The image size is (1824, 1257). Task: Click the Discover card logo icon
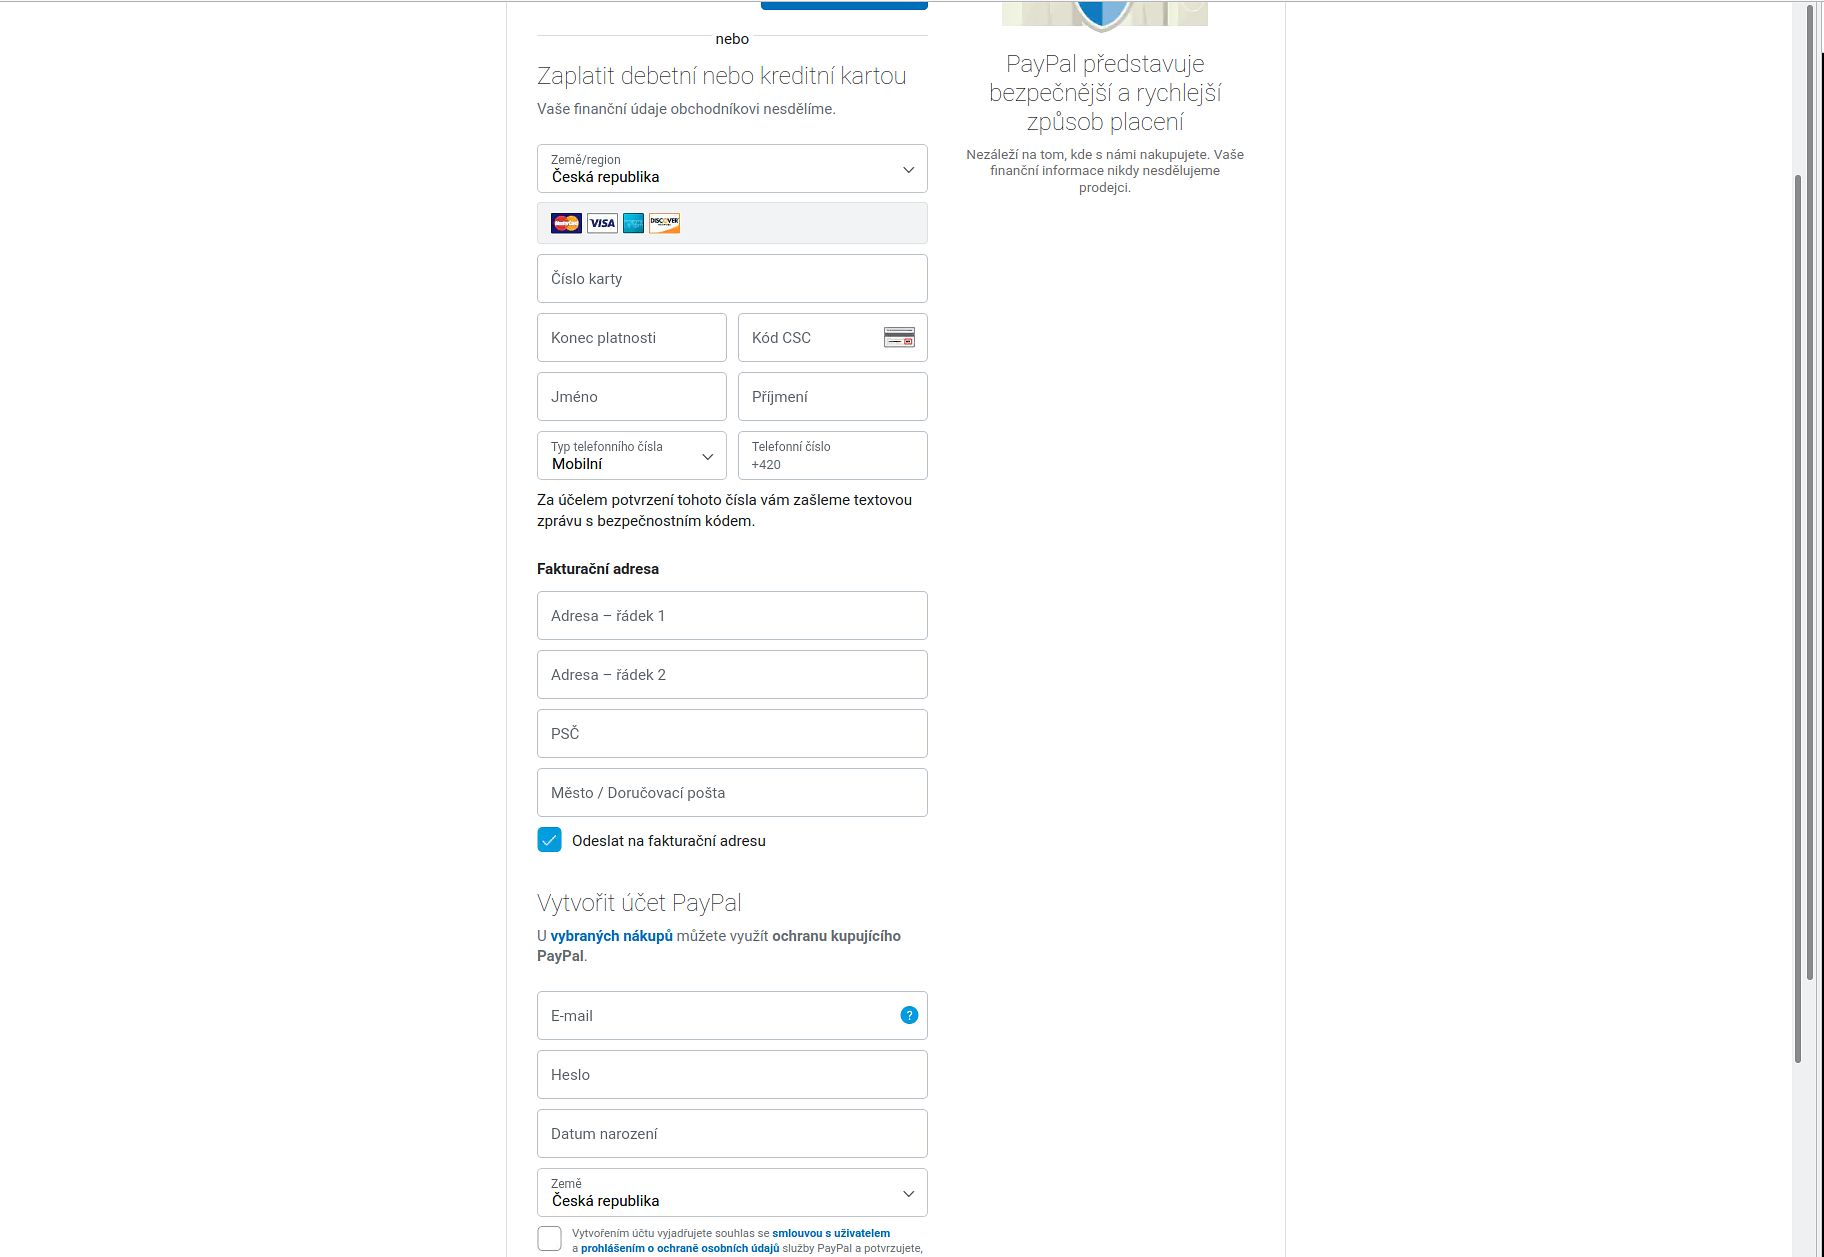click(x=664, y=223)
